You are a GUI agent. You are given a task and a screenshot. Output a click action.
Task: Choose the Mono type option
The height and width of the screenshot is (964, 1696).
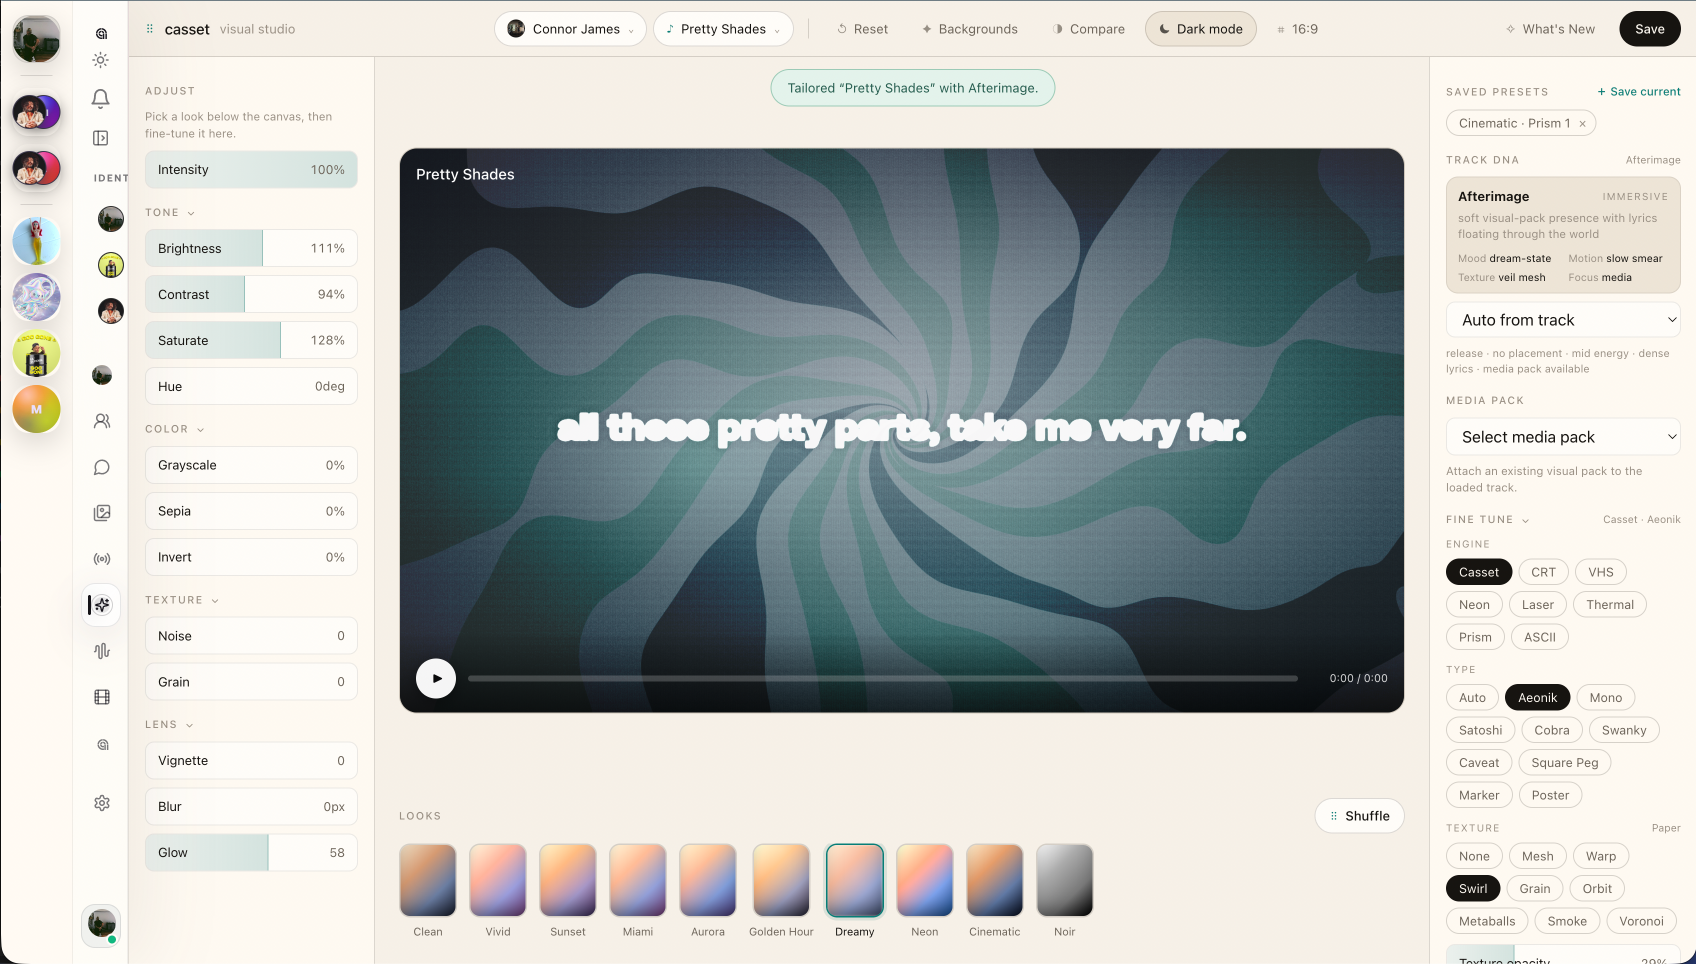click(1606, 698)
